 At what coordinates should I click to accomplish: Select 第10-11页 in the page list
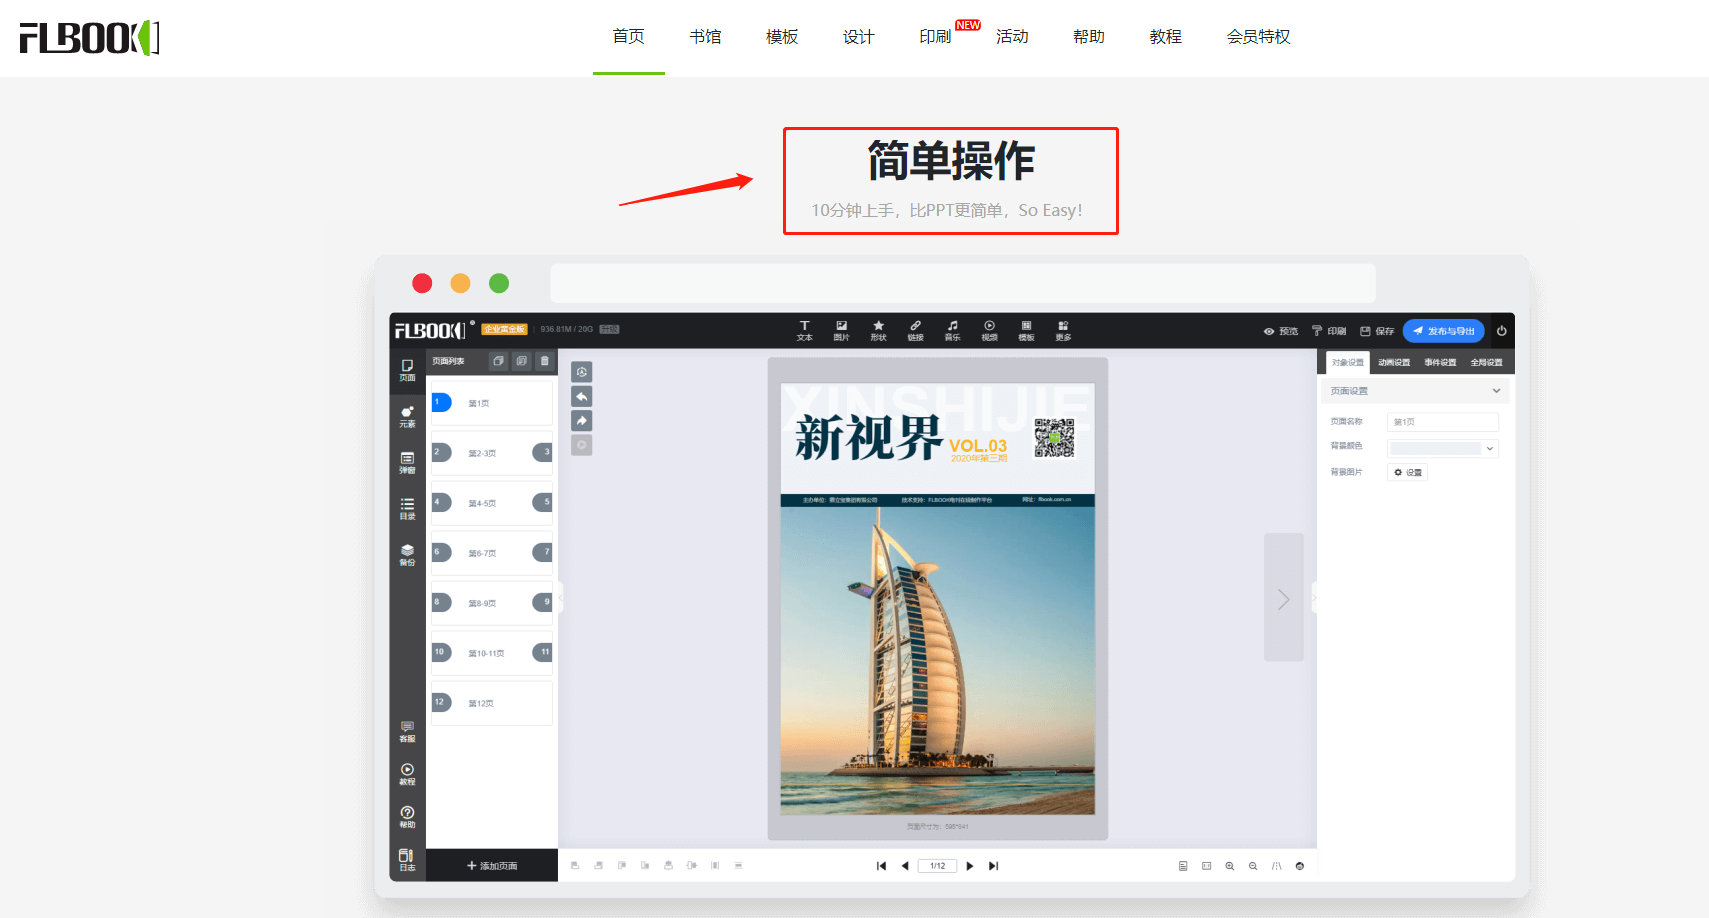[491, 653]
